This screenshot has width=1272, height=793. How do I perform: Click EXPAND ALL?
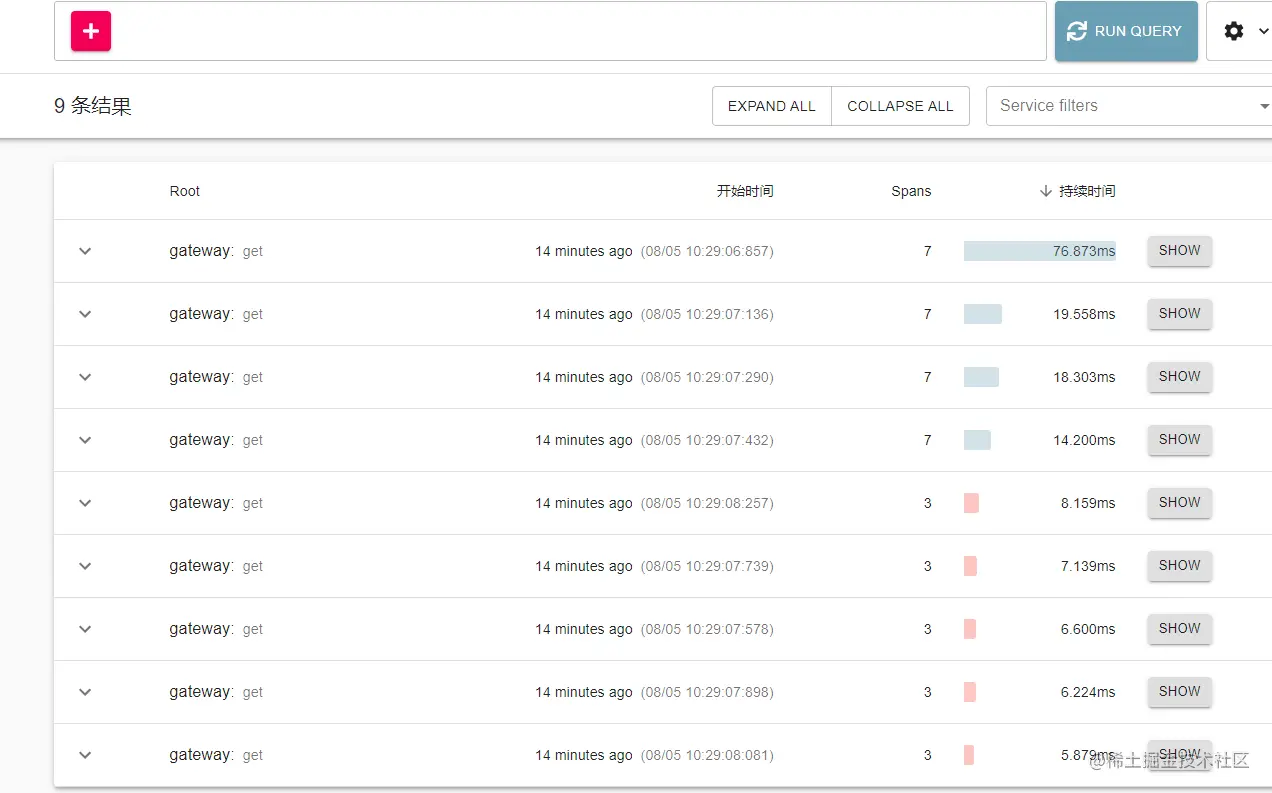[771, 106]
